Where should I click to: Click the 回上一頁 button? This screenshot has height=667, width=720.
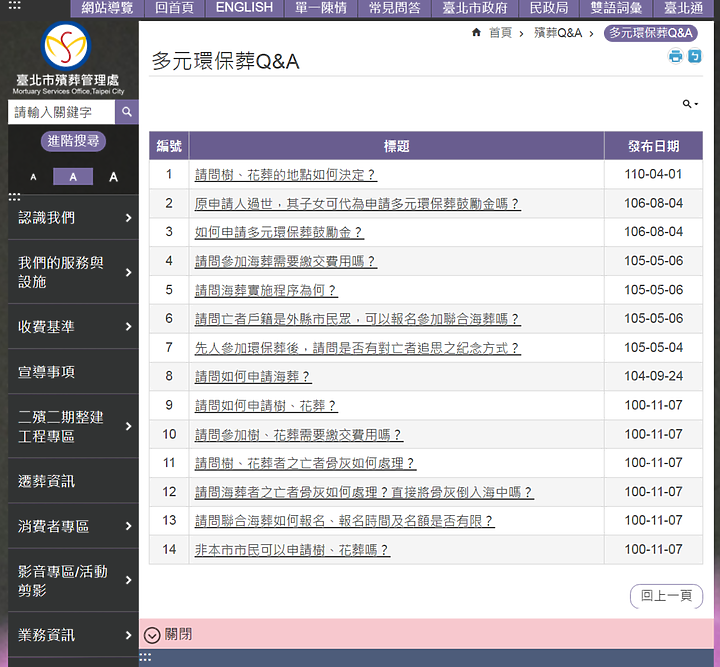(666, 596)
